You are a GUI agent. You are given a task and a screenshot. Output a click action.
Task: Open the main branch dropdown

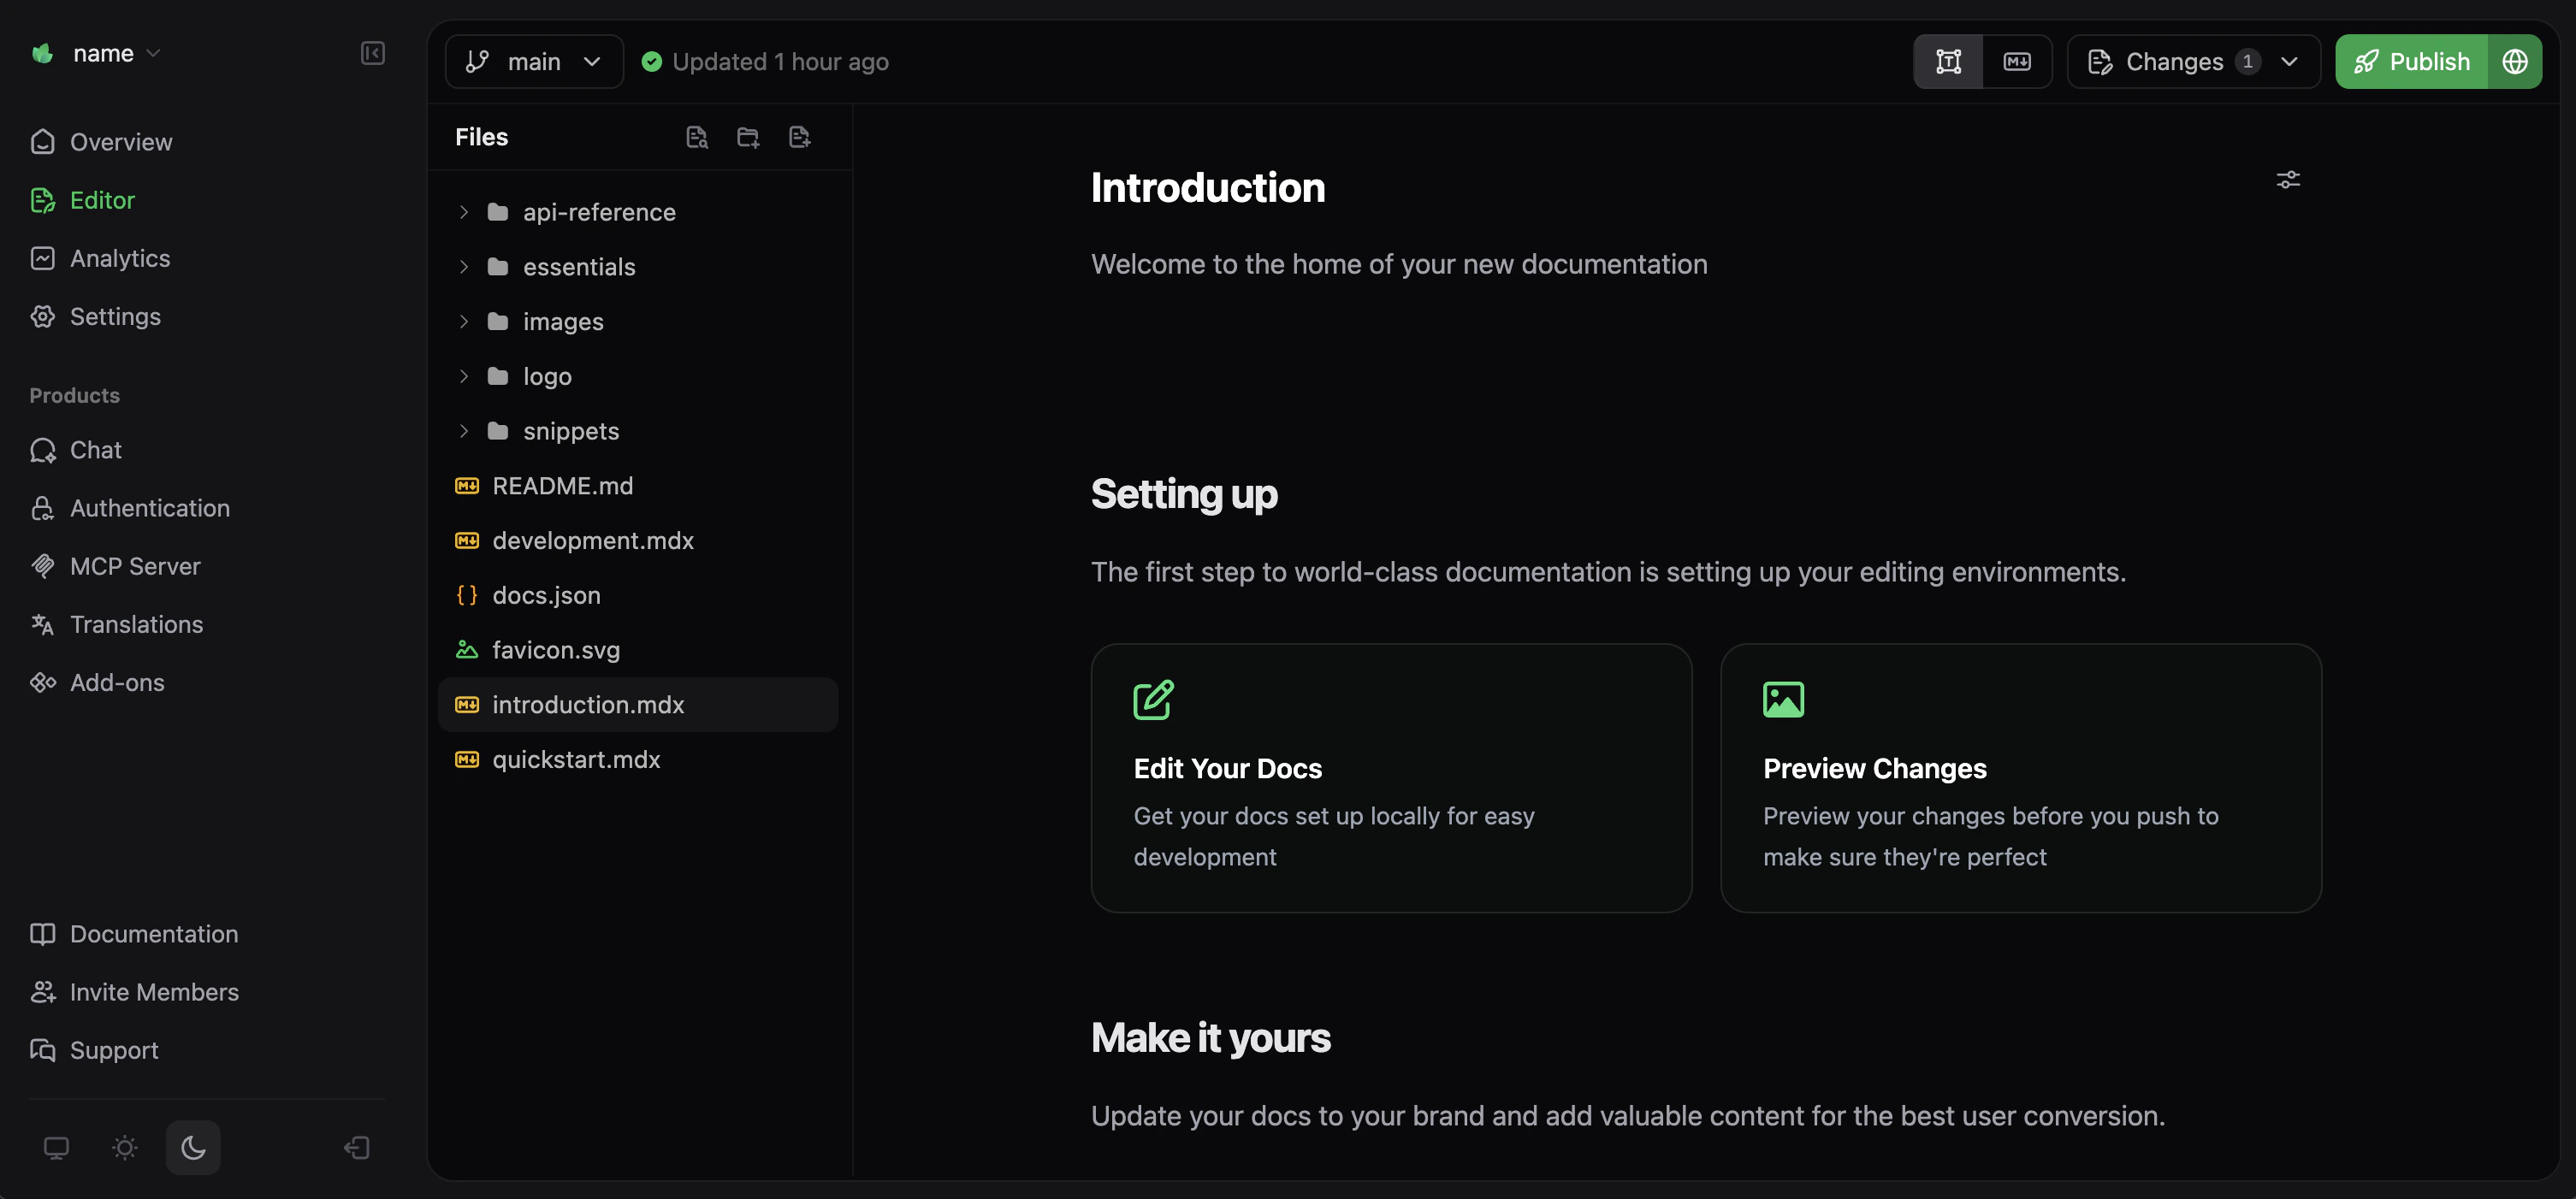point(533,61)
